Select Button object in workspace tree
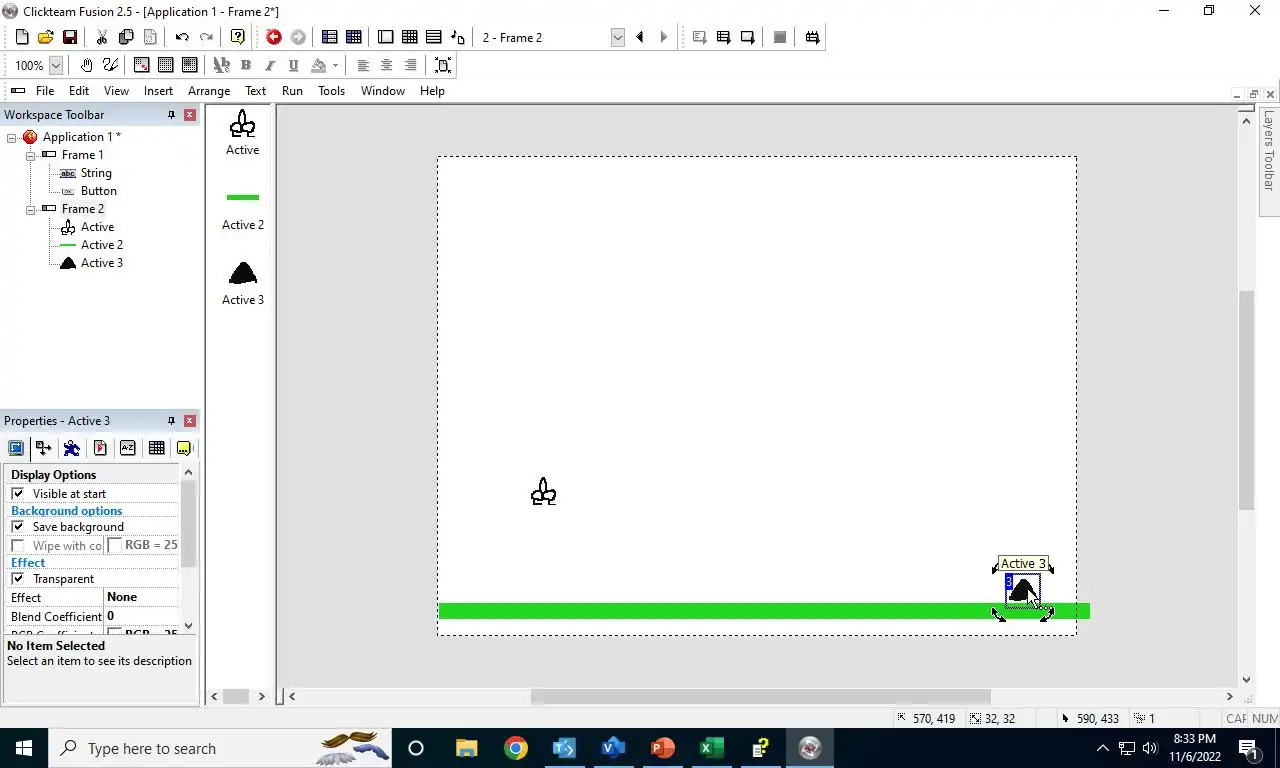The height and width of the screenshot is (768, 1280). click(98, 191)
